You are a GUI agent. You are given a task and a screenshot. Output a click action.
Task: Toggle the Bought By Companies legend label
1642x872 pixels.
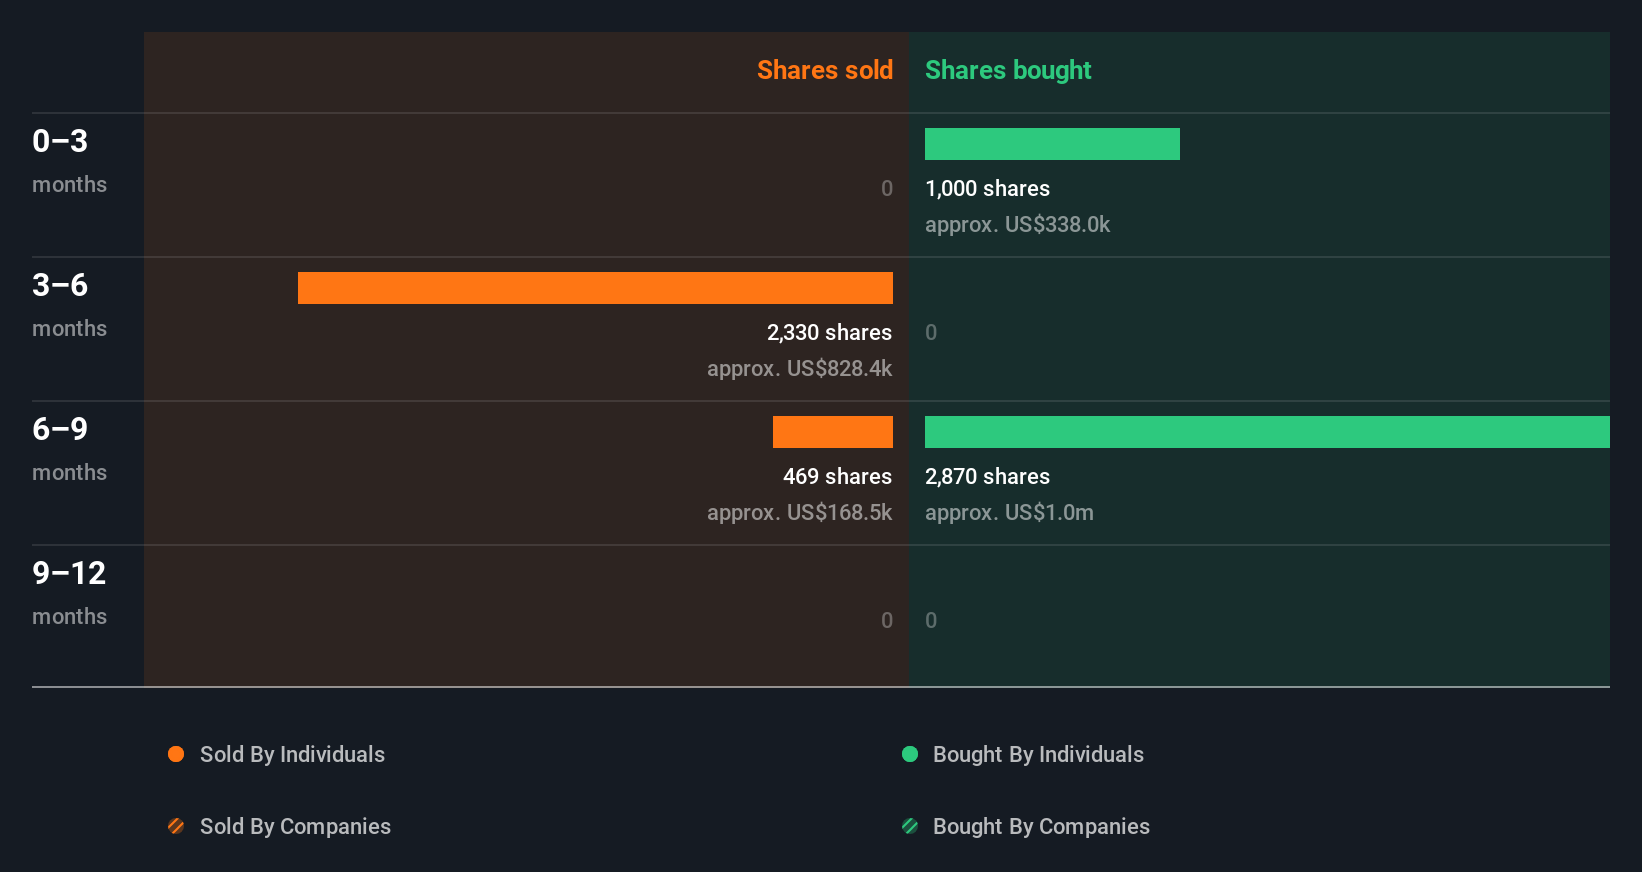[x=1041, y=826]
